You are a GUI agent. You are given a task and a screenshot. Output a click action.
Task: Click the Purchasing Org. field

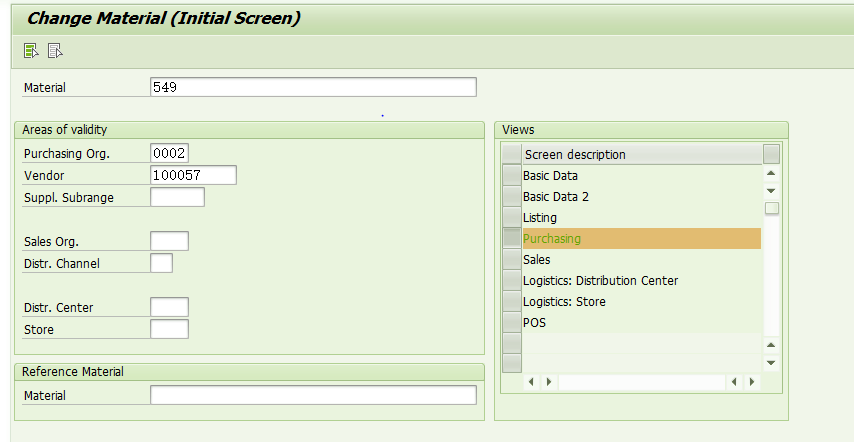[x=169, y=153]
